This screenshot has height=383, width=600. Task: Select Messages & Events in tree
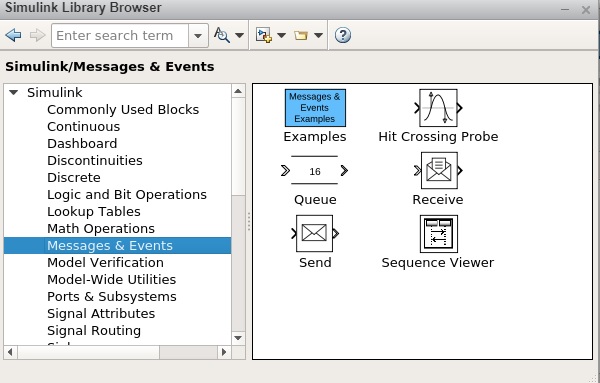pyautogui.click(x=117, y=245)
